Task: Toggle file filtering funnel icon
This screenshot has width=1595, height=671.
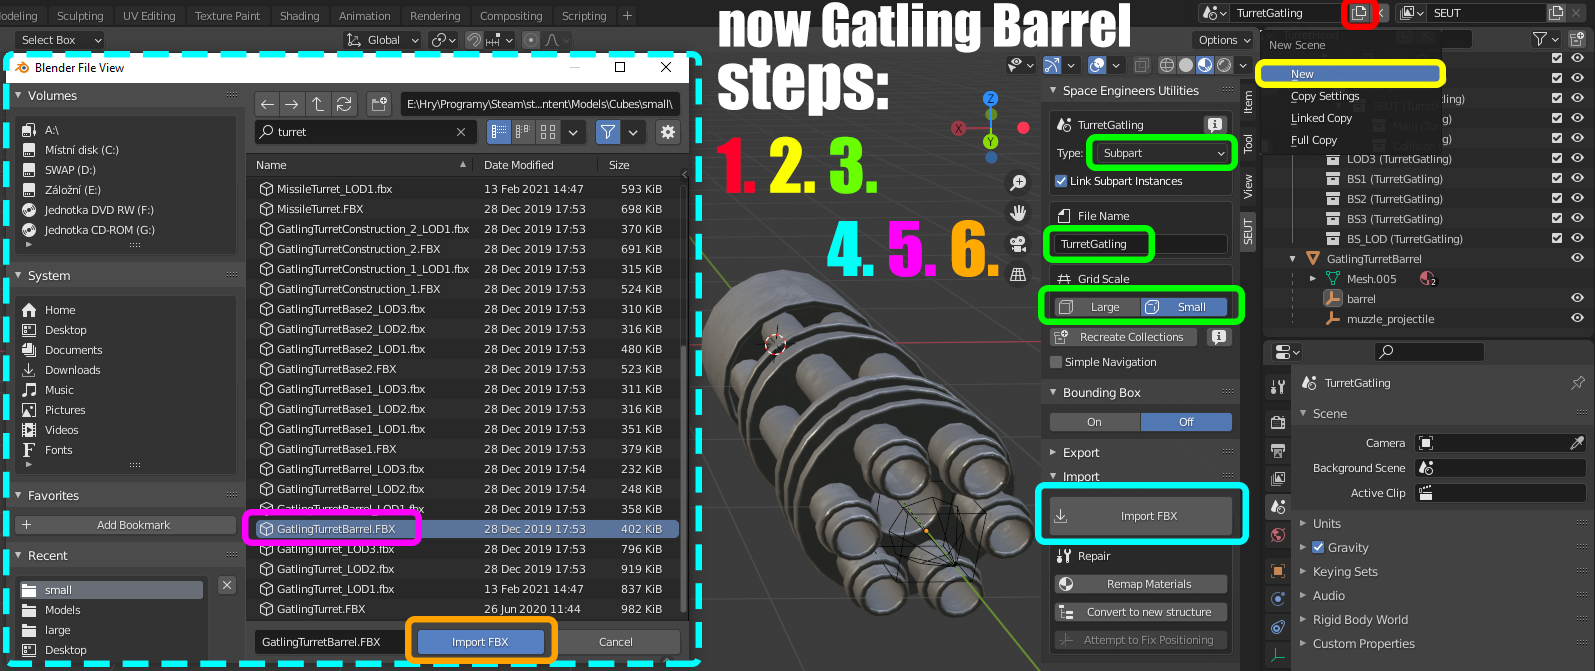Action: tap(607, 132)
